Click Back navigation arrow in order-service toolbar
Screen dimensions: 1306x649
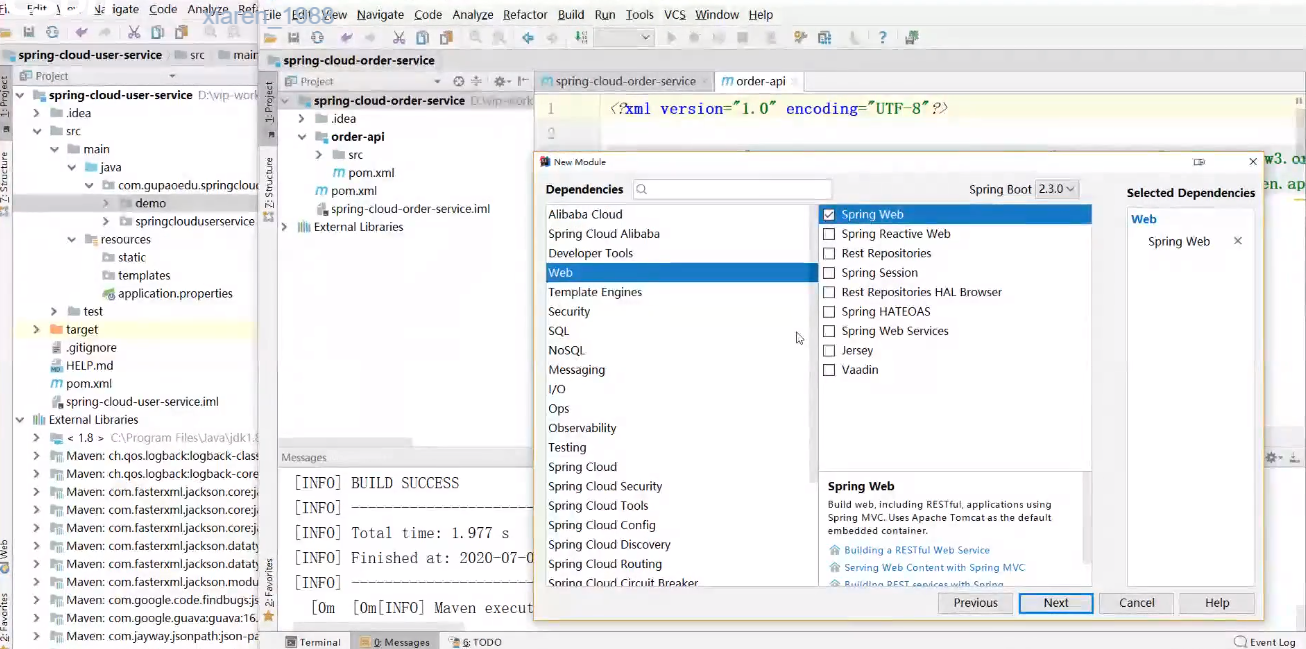pos(527,38)
